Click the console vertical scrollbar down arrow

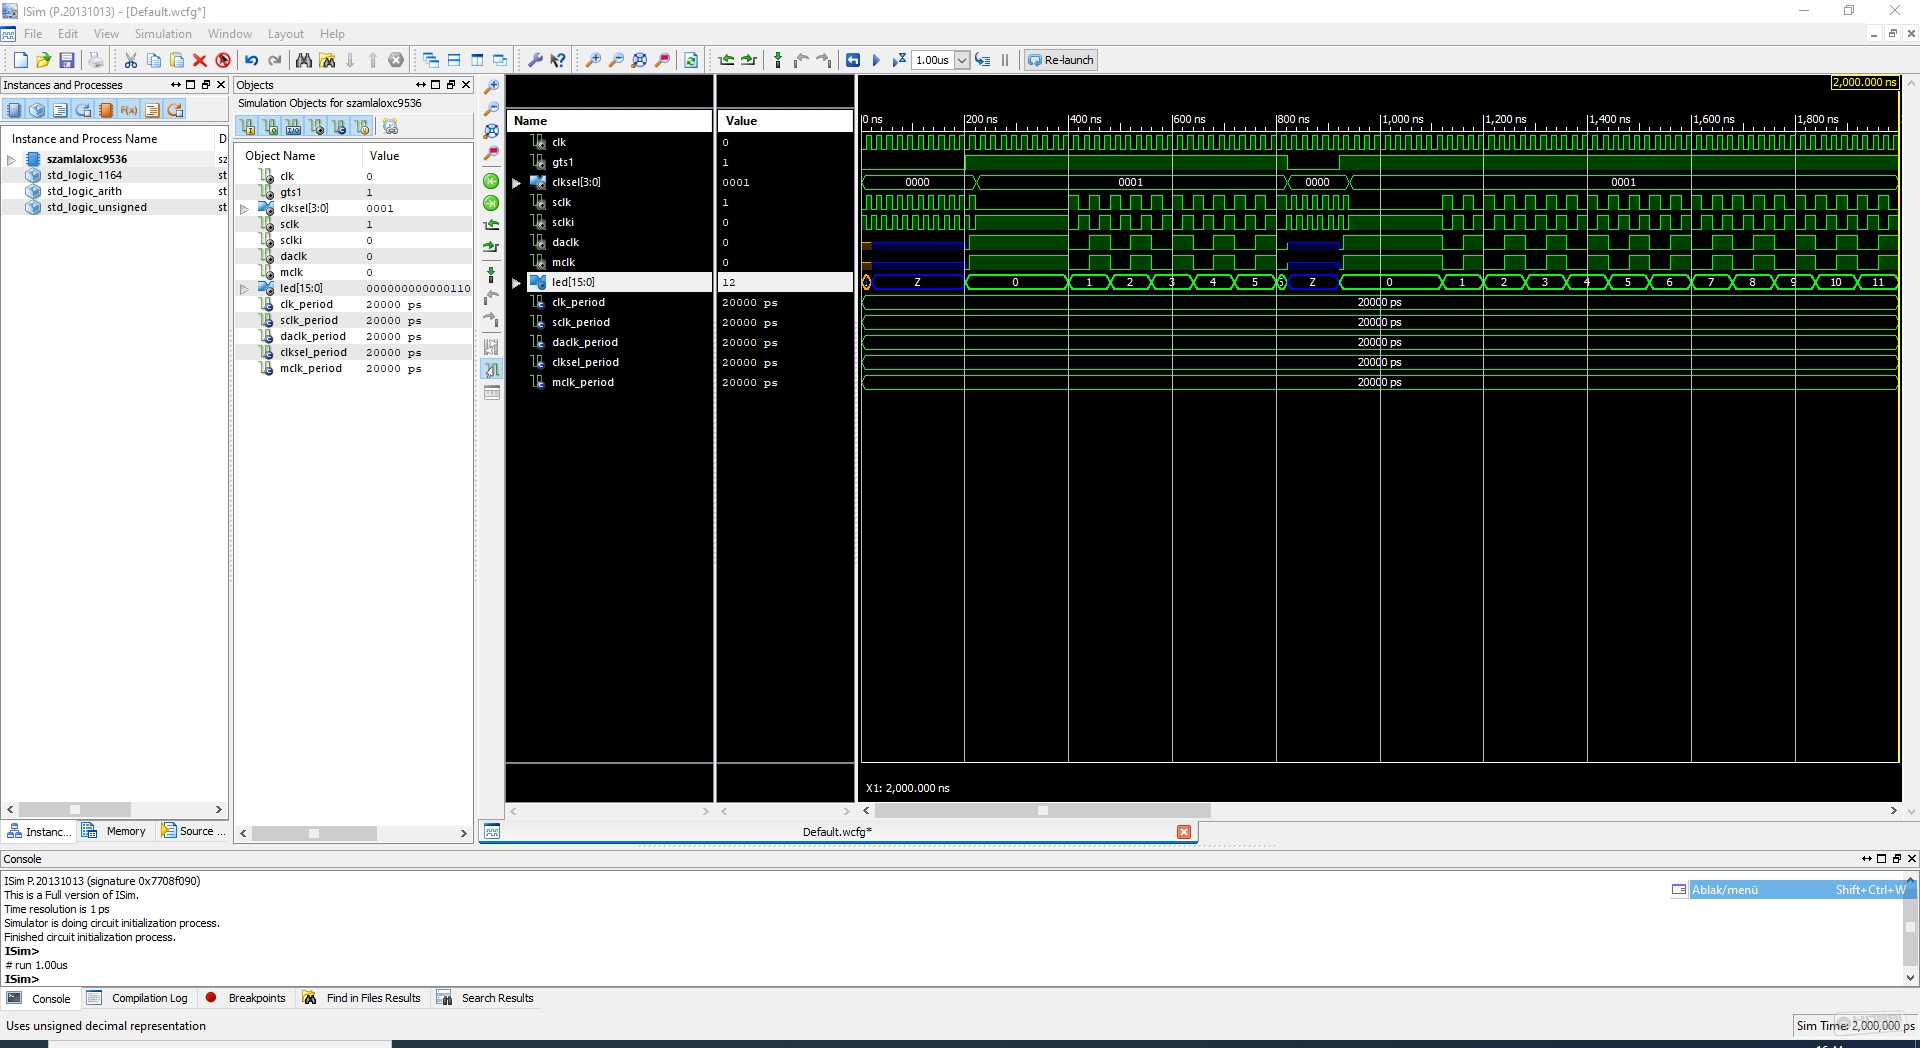1910,978
